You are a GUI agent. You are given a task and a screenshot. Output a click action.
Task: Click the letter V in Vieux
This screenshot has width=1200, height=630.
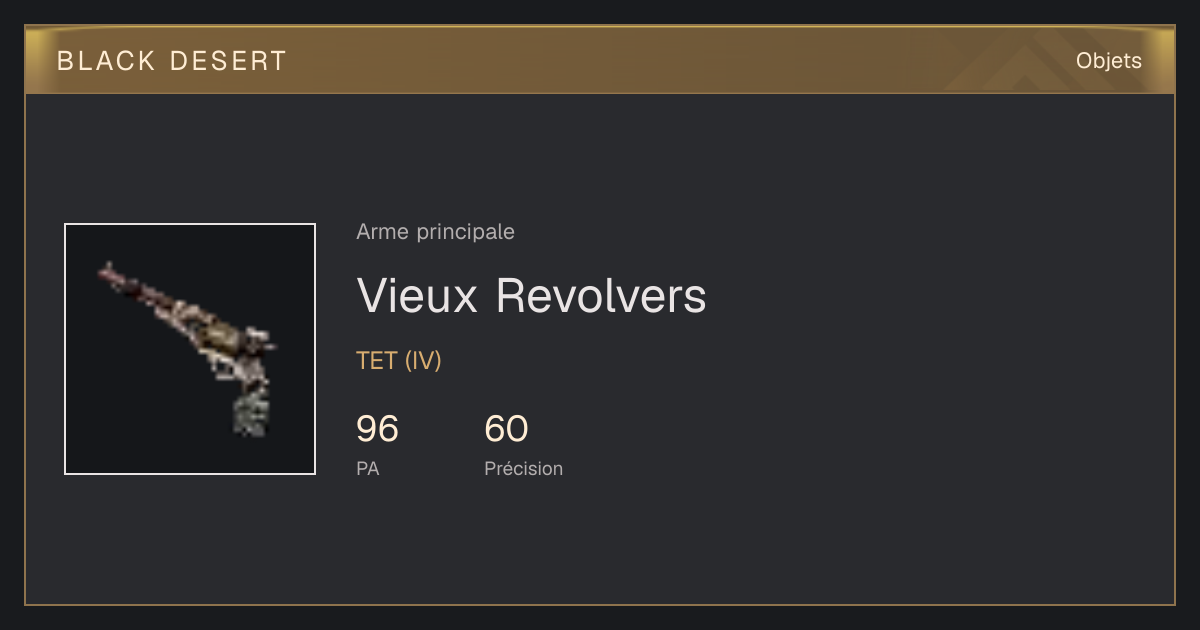tap(371, 295)
